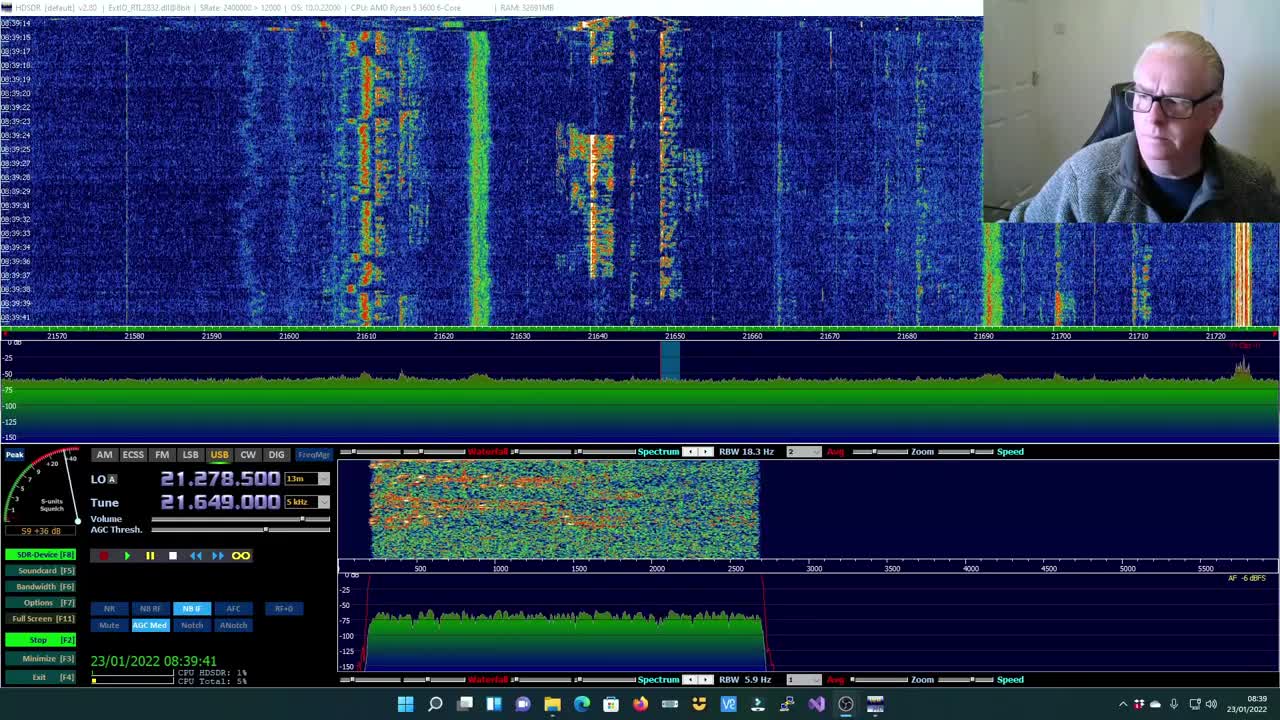Open SDR-Device [F8] settings
1280x720 pixels.
(40, 555)
